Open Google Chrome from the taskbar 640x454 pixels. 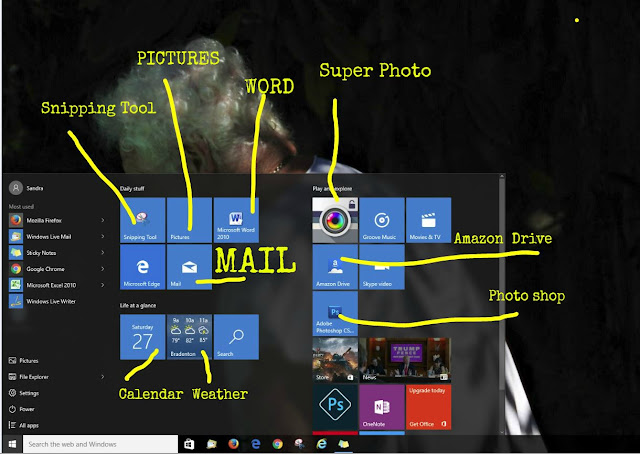pyautogui.click(x=278, y=444)
